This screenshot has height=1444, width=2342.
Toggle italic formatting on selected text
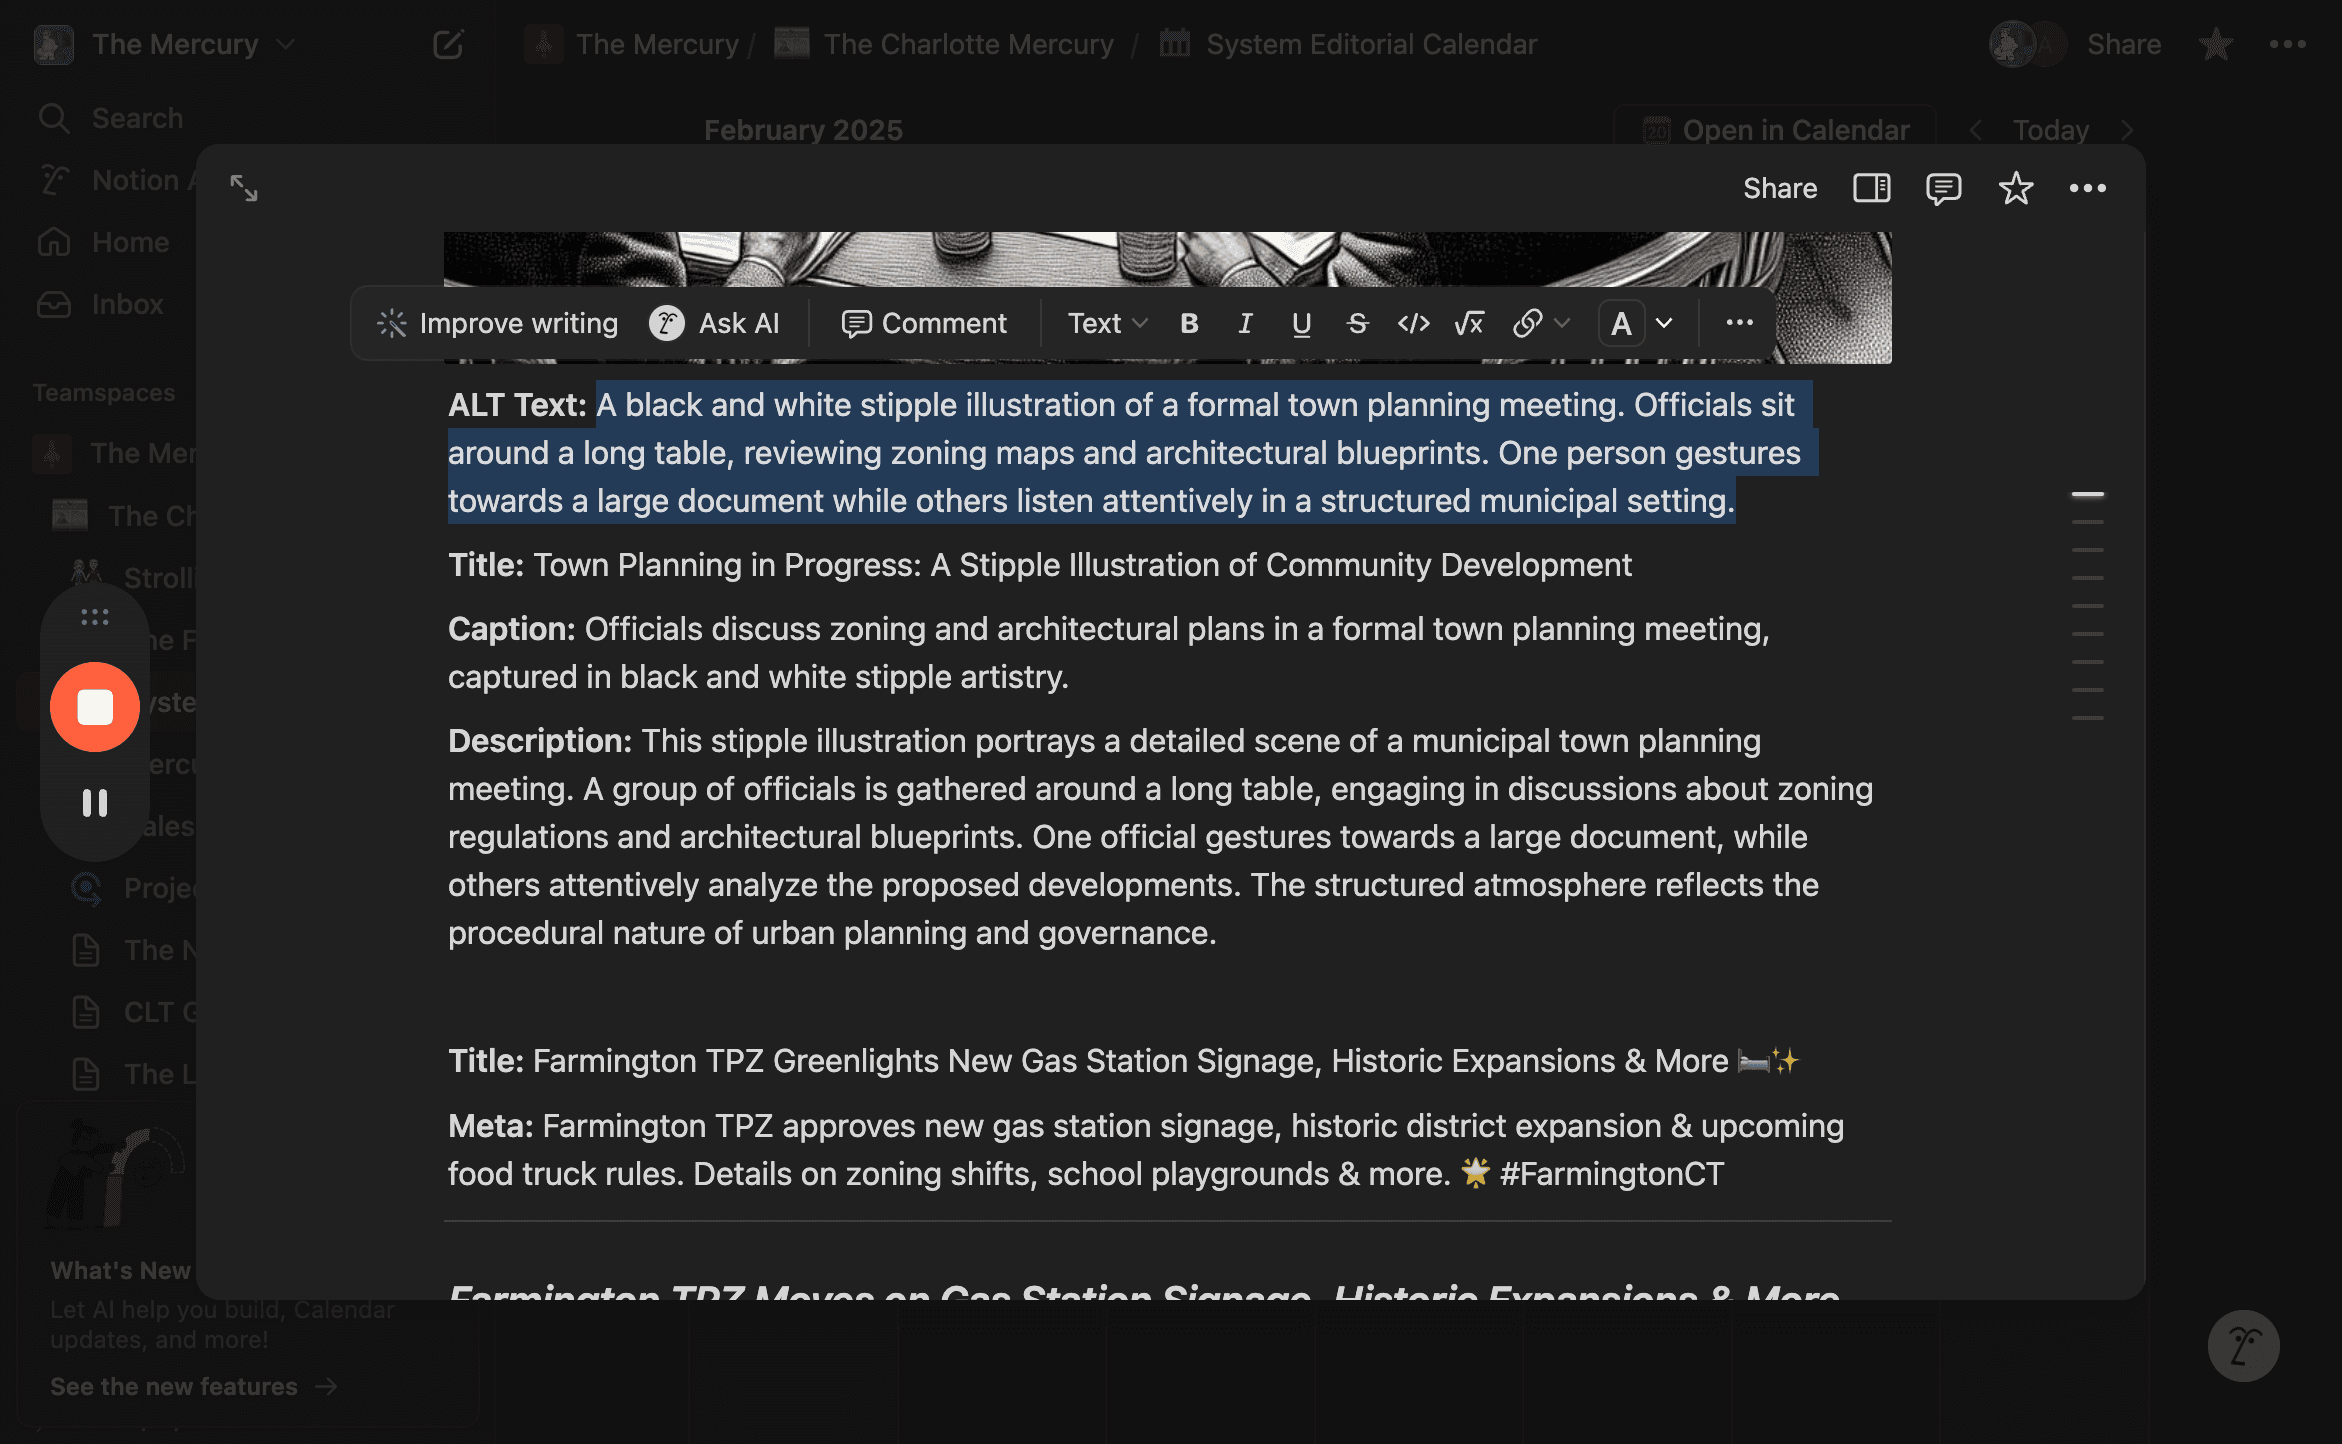point(1245,323)
